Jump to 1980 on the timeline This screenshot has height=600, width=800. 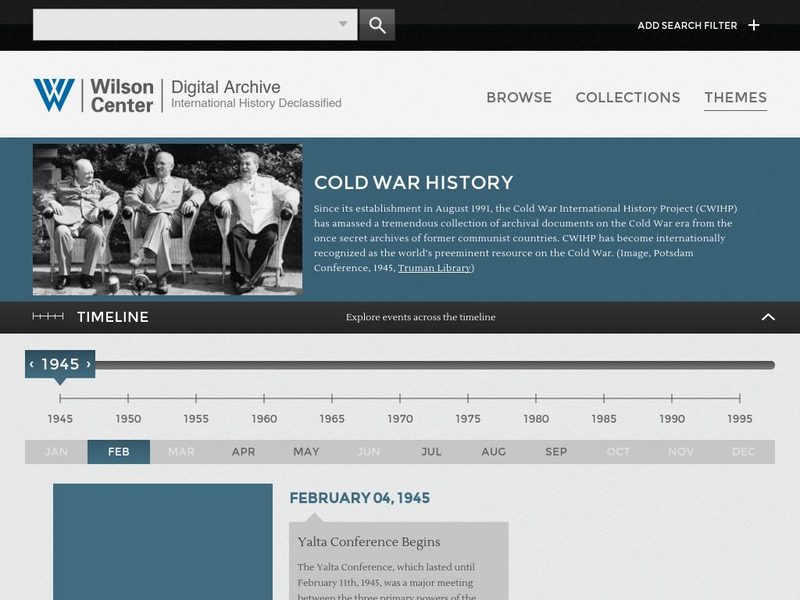tap(536, 418)
